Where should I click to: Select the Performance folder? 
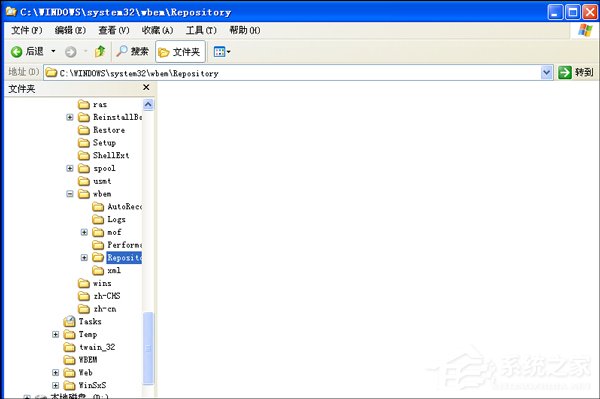pos(117,245)
